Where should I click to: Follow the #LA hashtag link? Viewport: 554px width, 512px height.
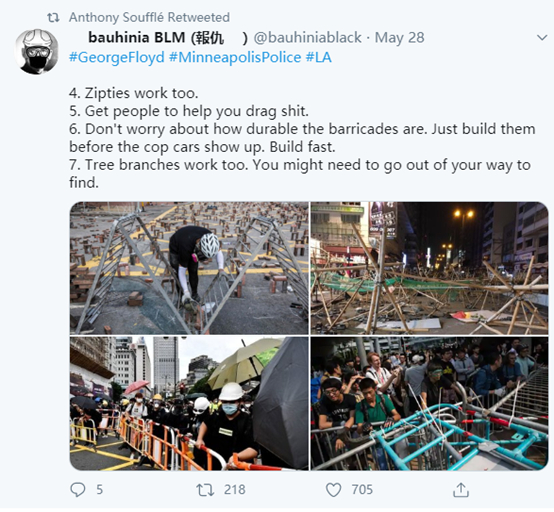point(318,57)
